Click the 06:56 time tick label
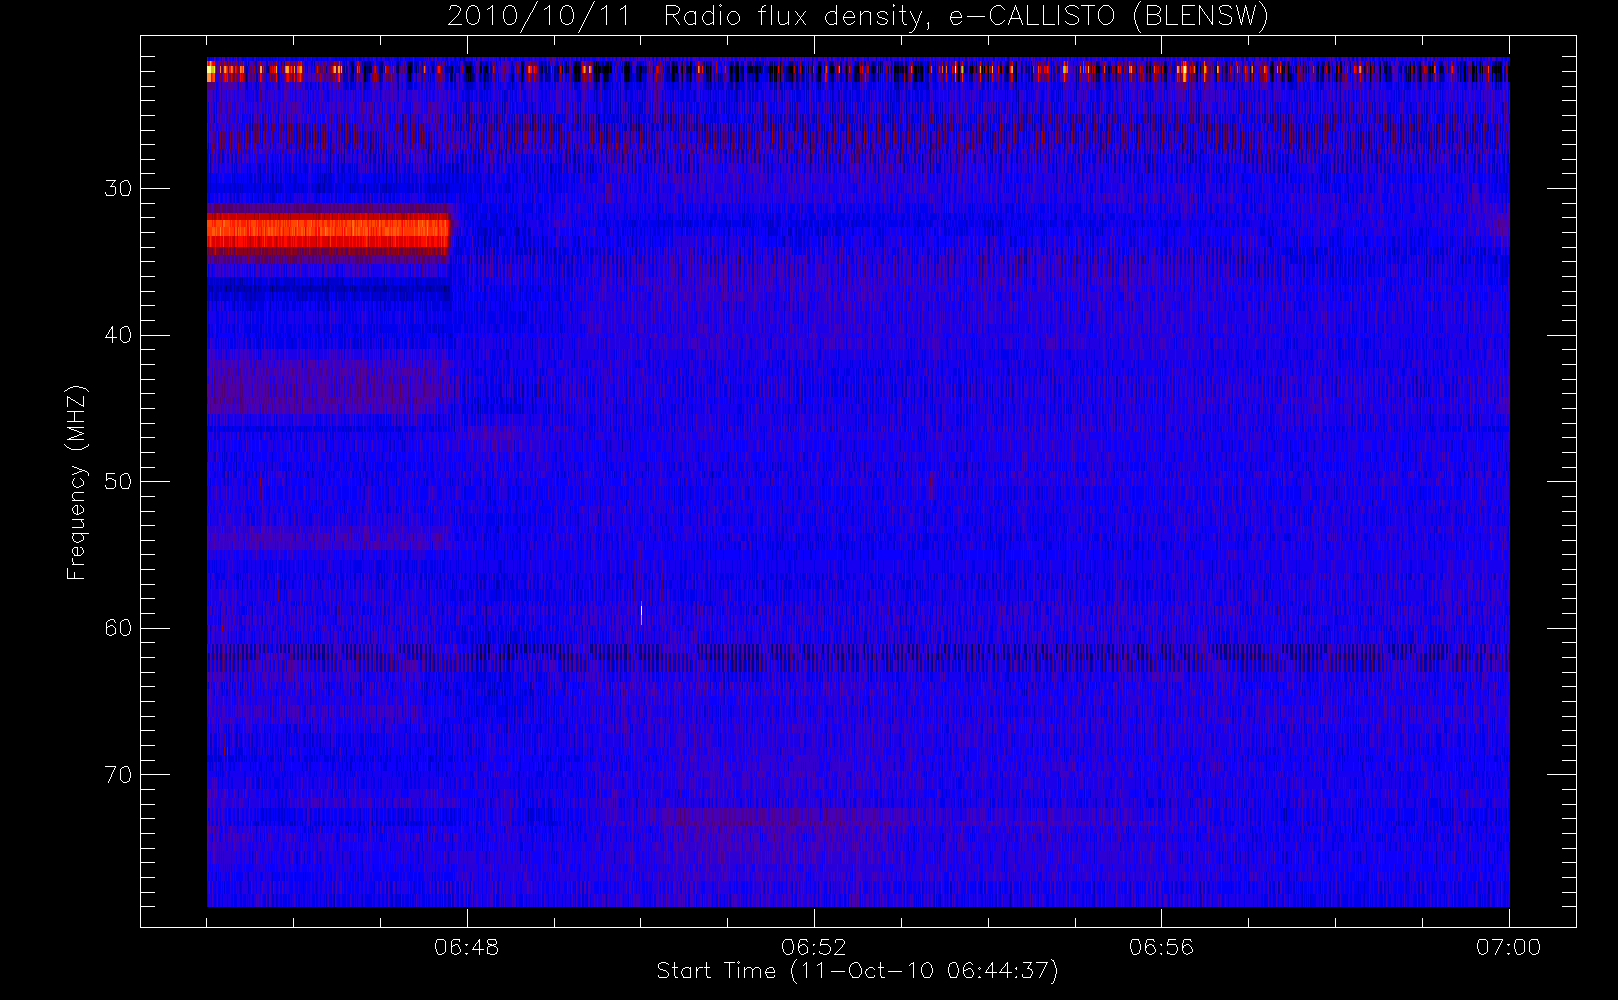Viewport: 1618px width, 1000px height. [1161, 947]
